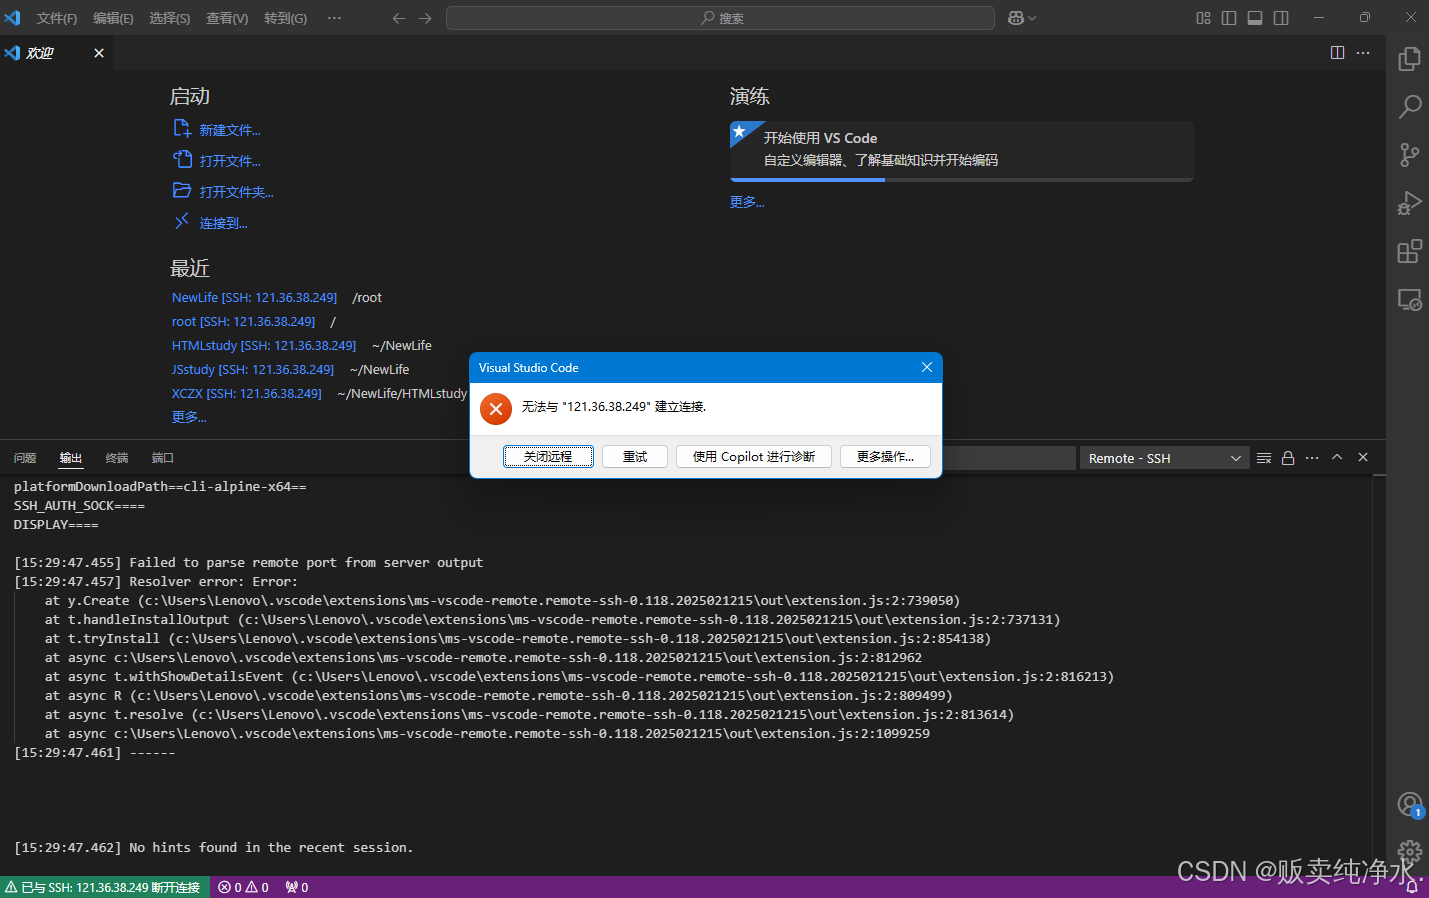1429x898 pixels.
Task: Close the output panel
Action: click(x=1363, y=458)
